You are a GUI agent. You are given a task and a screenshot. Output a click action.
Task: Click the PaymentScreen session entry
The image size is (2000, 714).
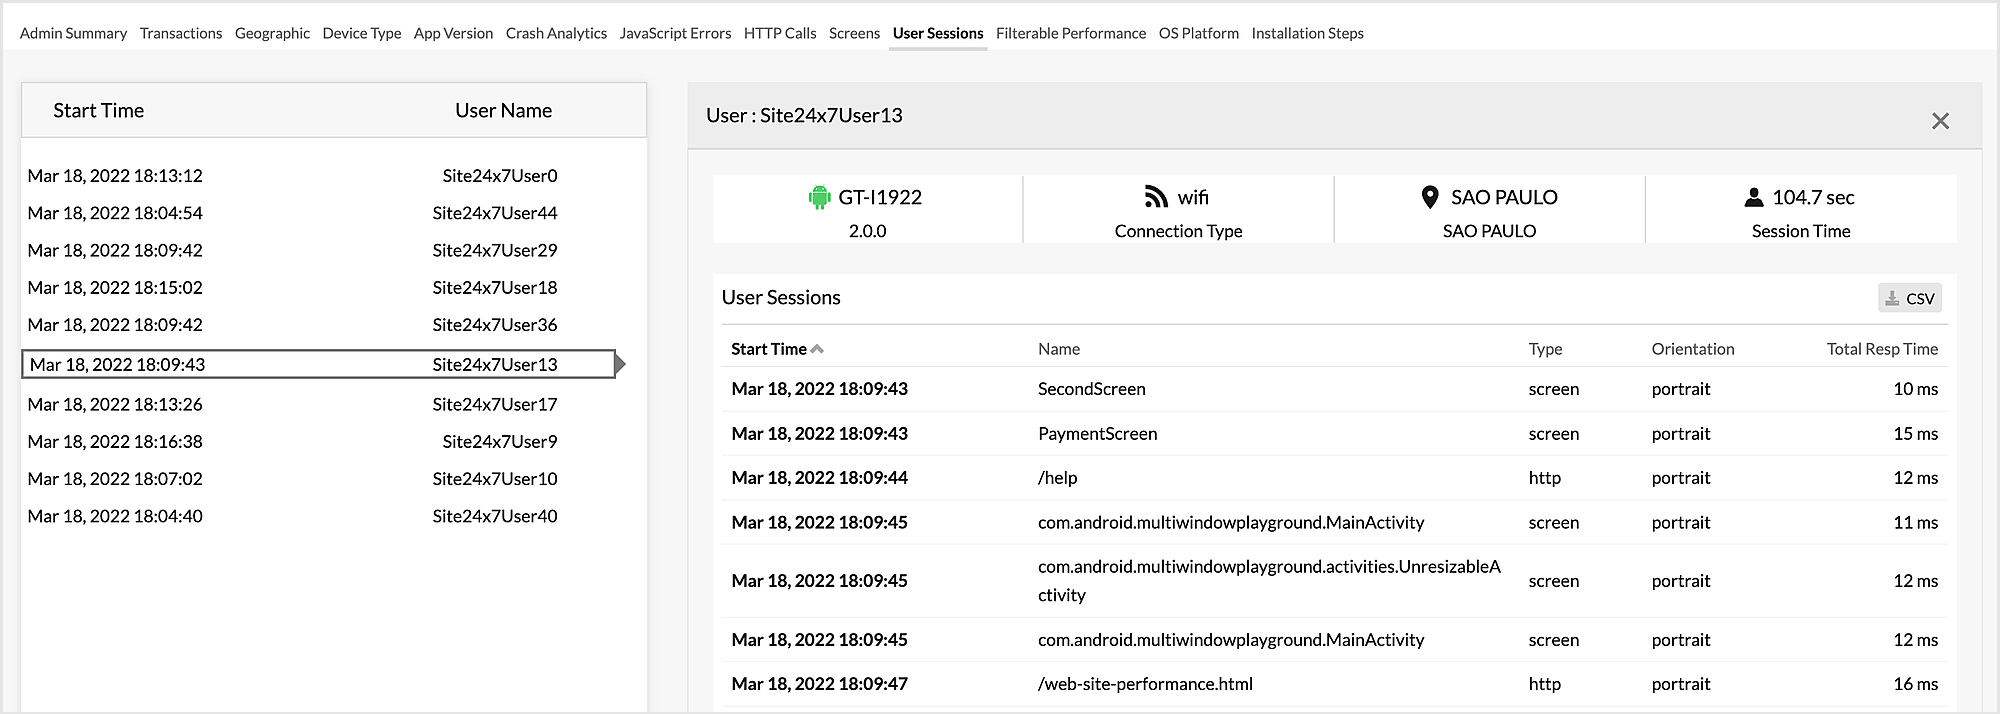[1097, 434]
